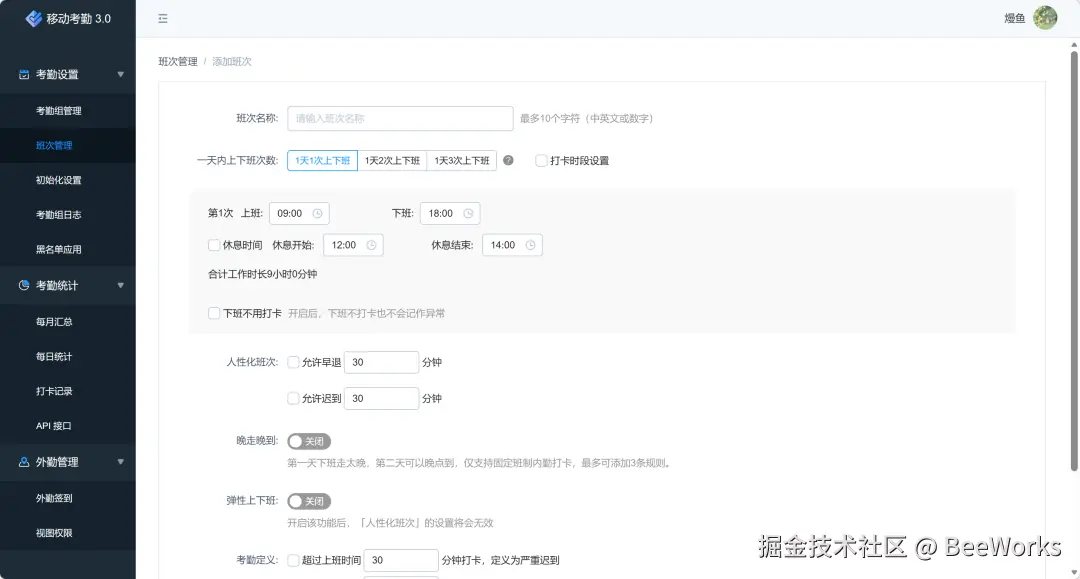Click the vertical page scrollbar
This screenshot has height=579, width=1080.
click(x=1074, y=260)
